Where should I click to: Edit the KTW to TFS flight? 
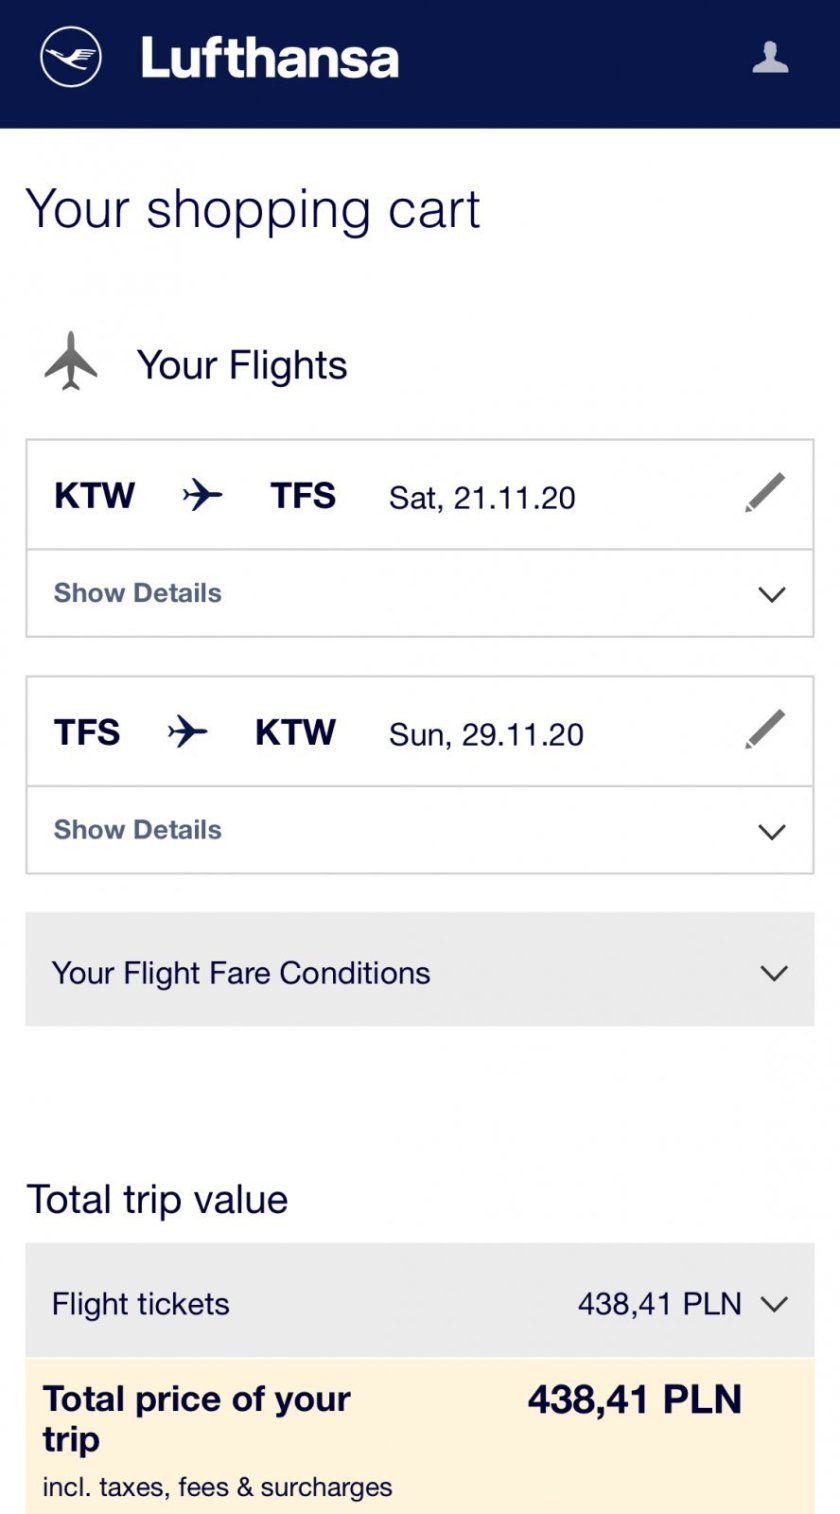click(x=765, y=494)
